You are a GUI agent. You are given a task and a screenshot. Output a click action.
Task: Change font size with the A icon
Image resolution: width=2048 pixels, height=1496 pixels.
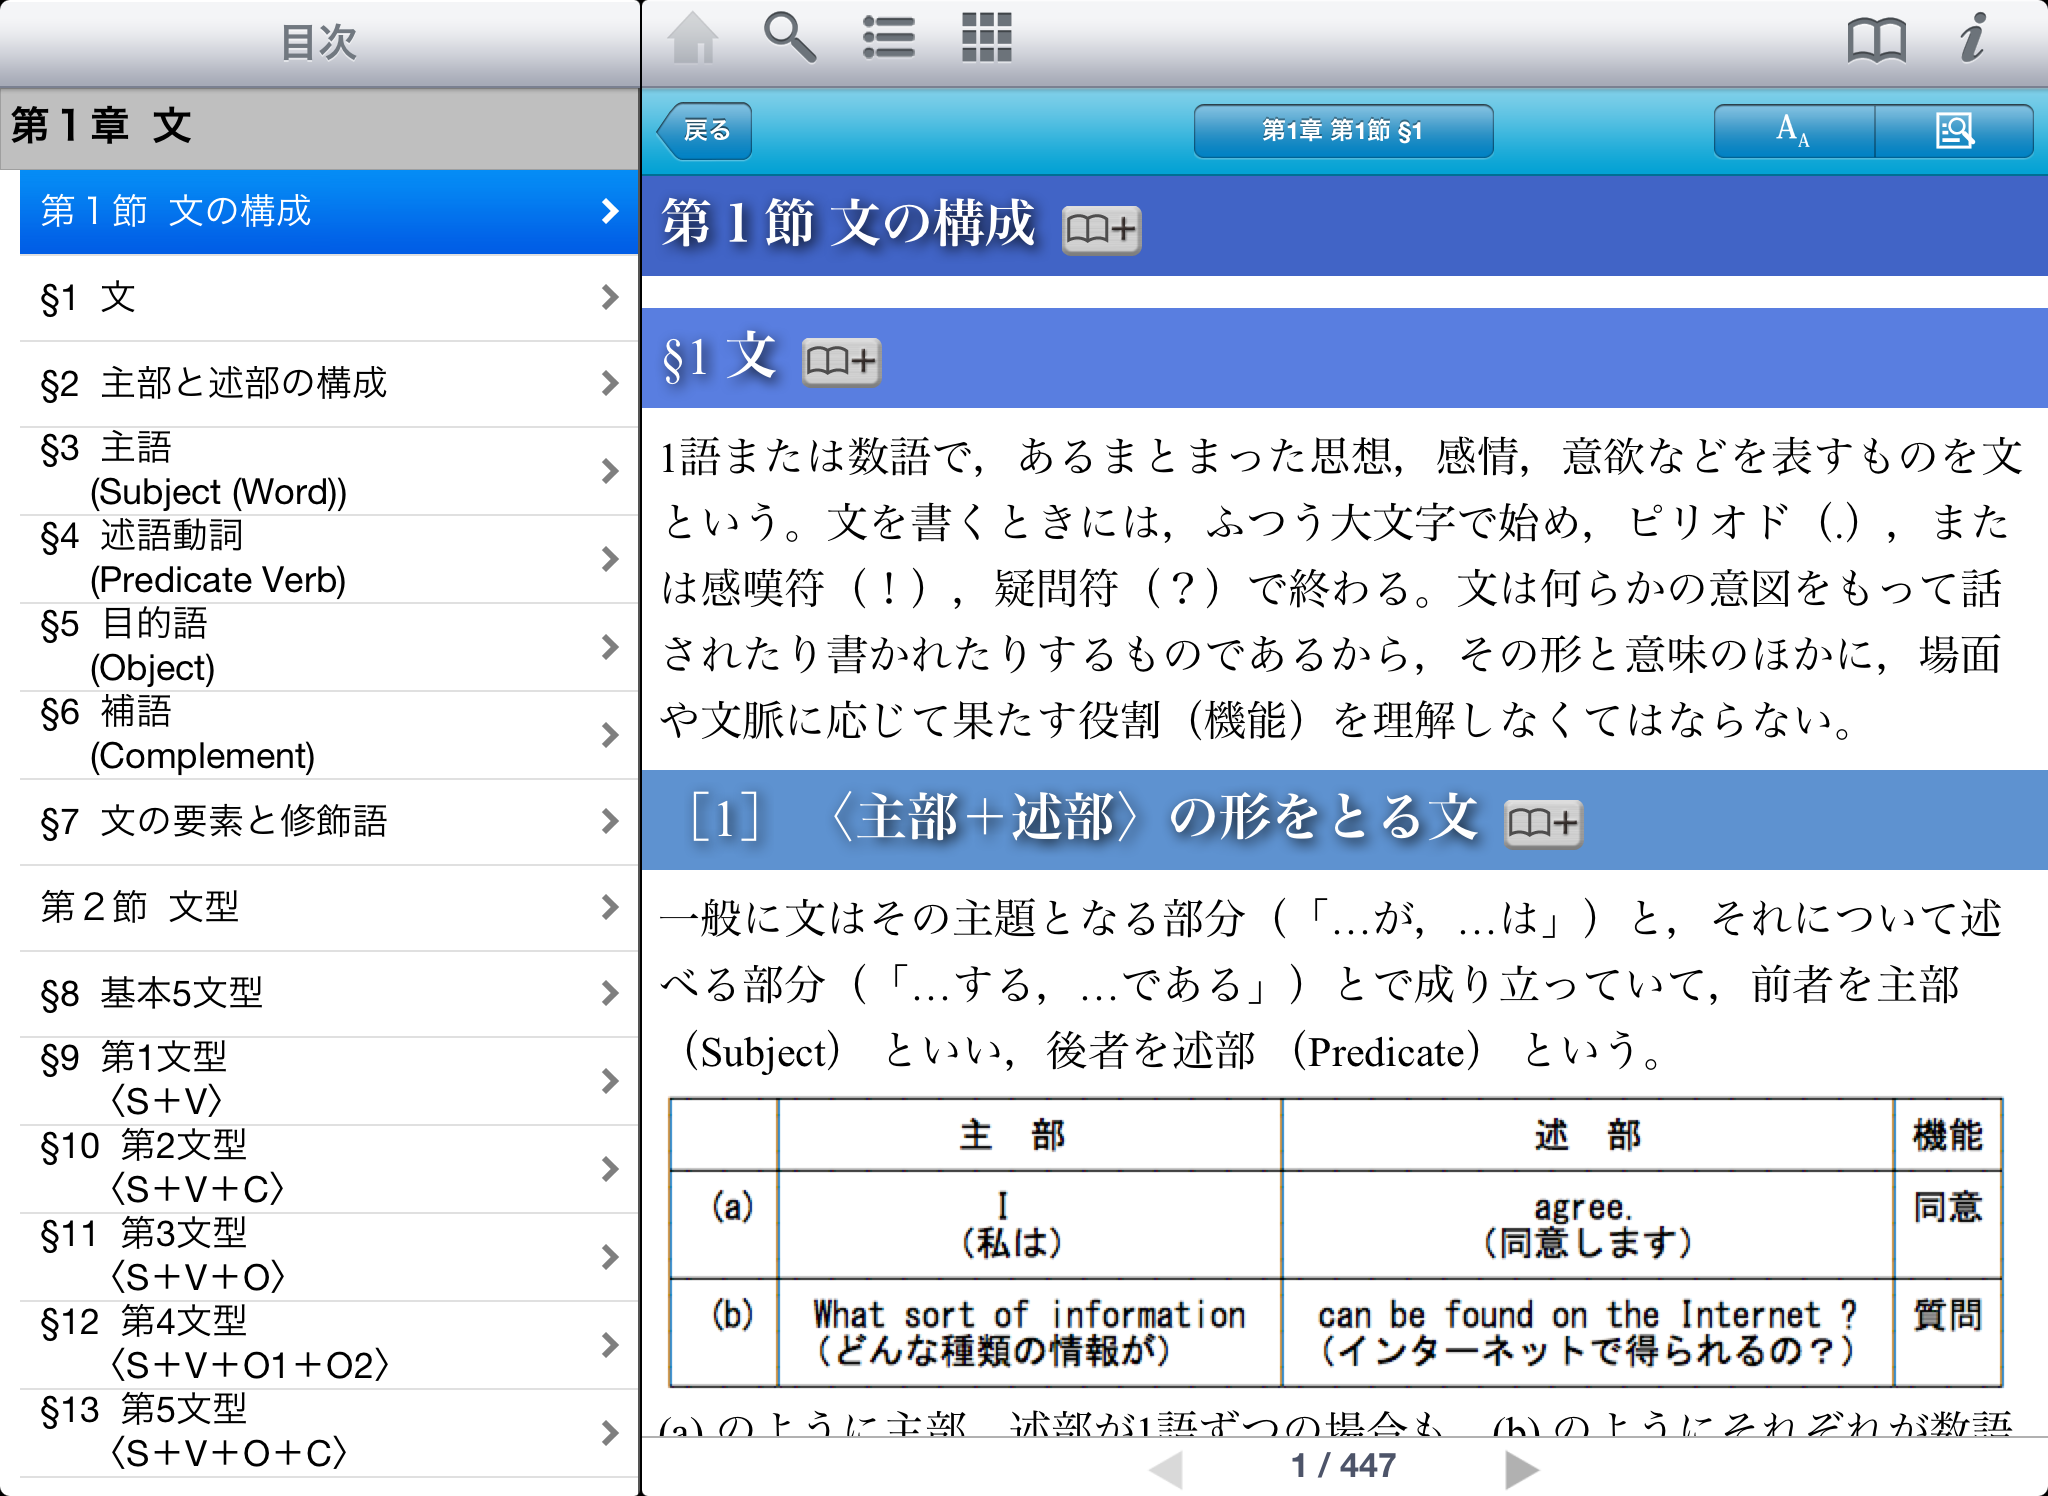[x=1793, y=131]
